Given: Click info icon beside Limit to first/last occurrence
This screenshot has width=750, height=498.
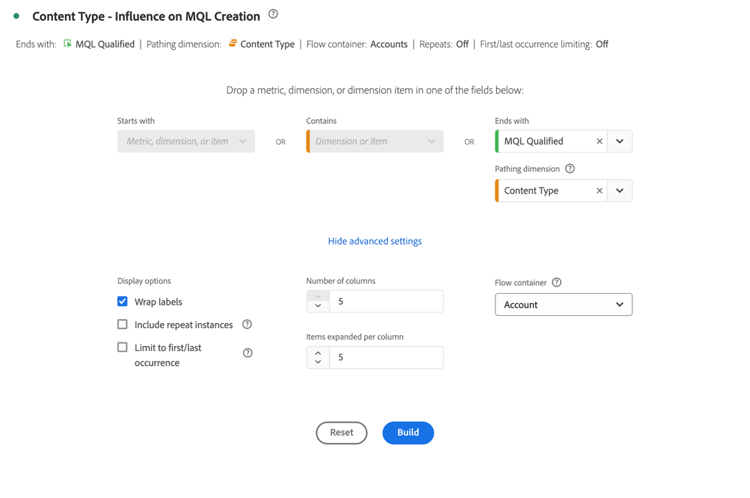Looking at the screenshot, I should tap(248, 353).
